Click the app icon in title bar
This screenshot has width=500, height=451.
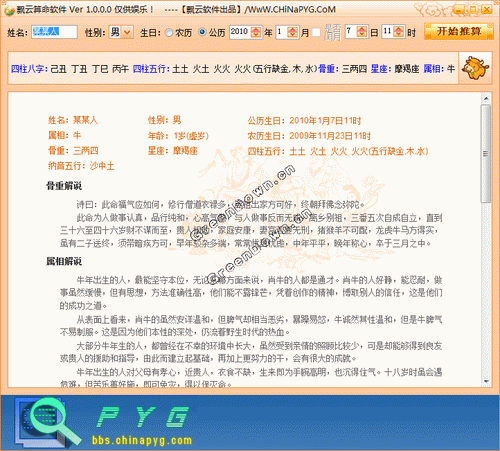pos(9,10)
